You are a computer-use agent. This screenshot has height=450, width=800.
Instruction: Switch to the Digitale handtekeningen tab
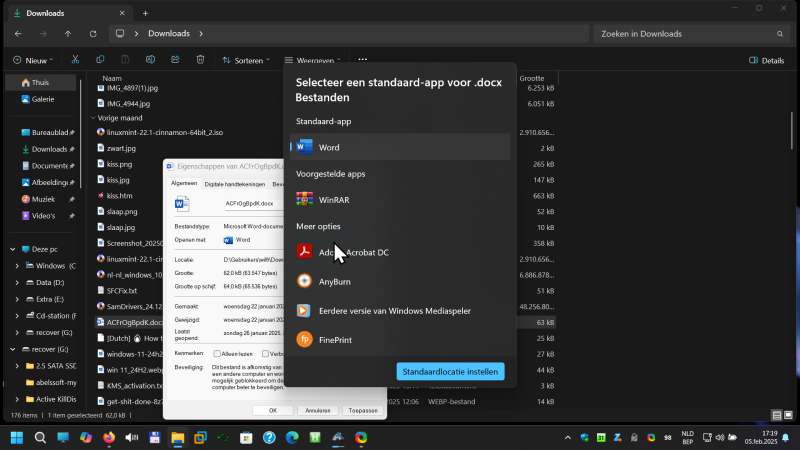click(235, 184)
